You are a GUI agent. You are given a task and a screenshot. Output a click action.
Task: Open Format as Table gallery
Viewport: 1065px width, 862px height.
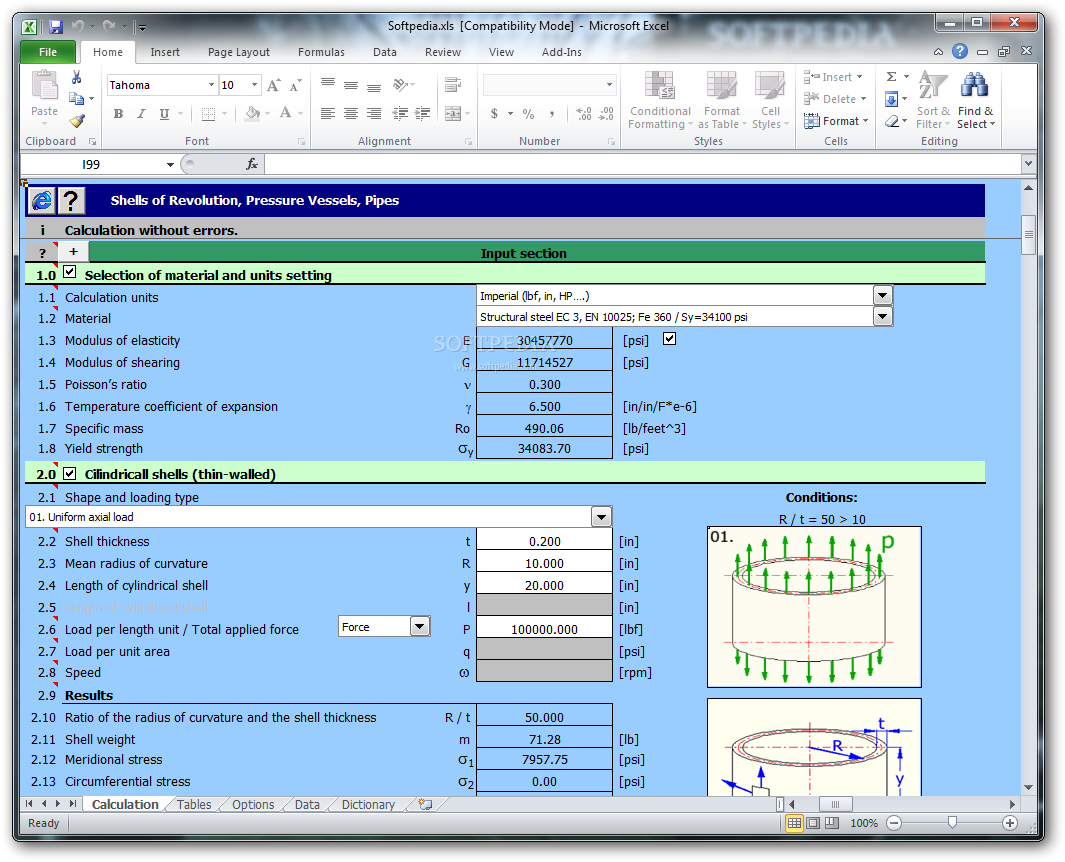click(x=721, y=99)
